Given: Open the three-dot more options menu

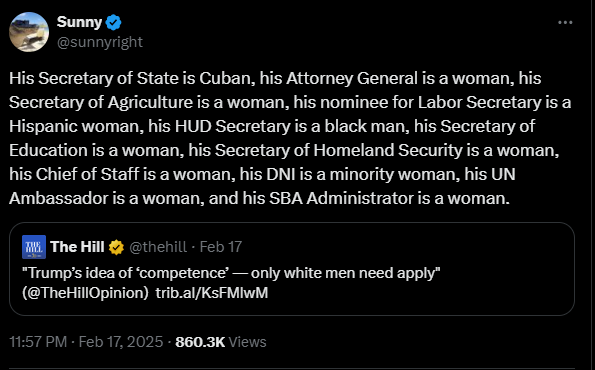Looking at the screenshot, I should (565, 22).
